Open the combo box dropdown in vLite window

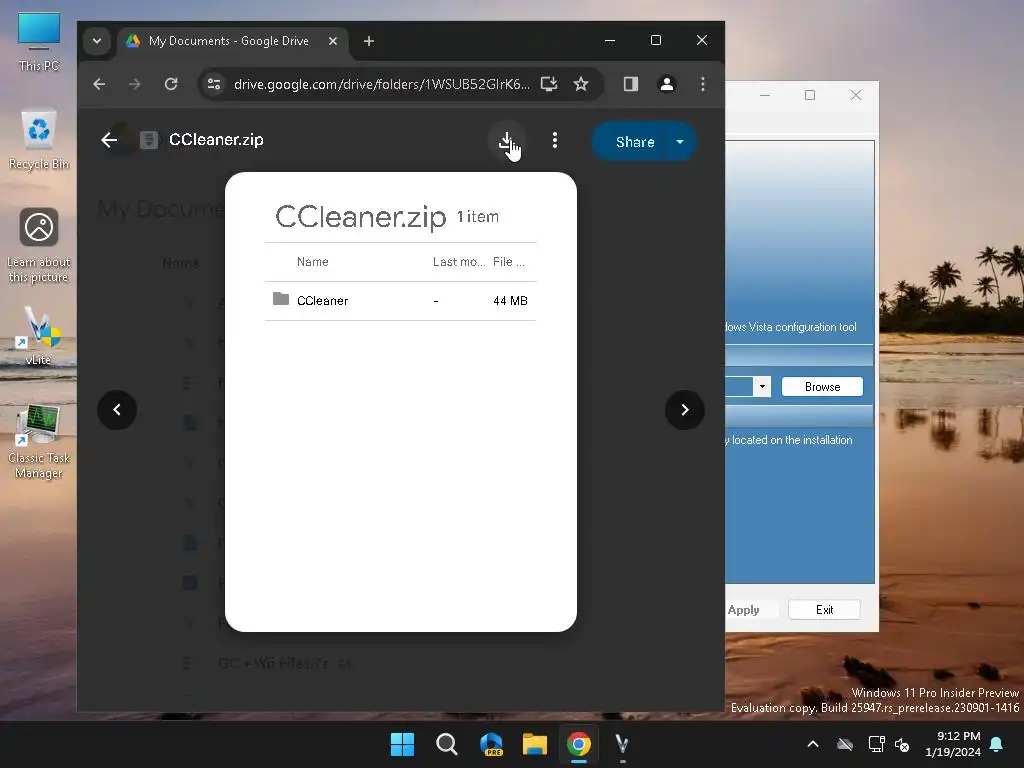(762, 387)
